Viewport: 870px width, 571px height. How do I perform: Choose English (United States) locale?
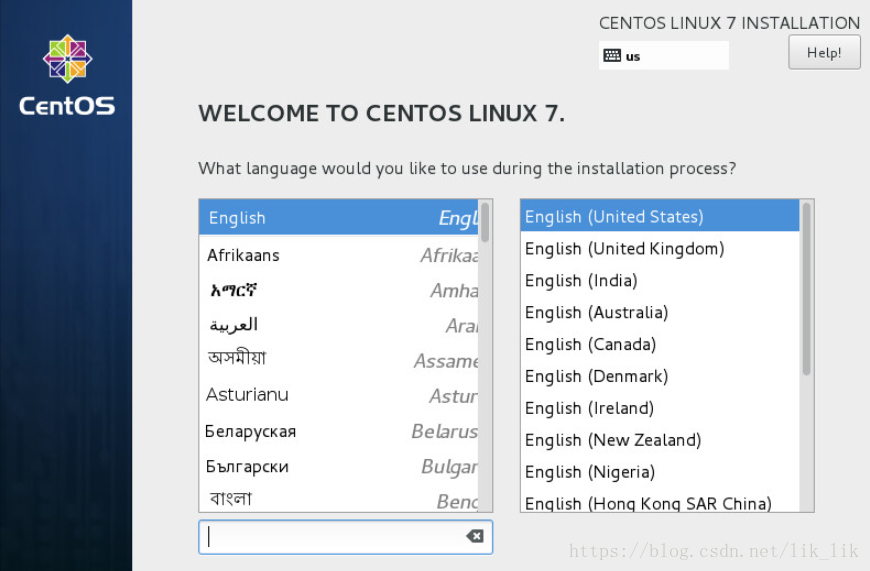[660, 216]
